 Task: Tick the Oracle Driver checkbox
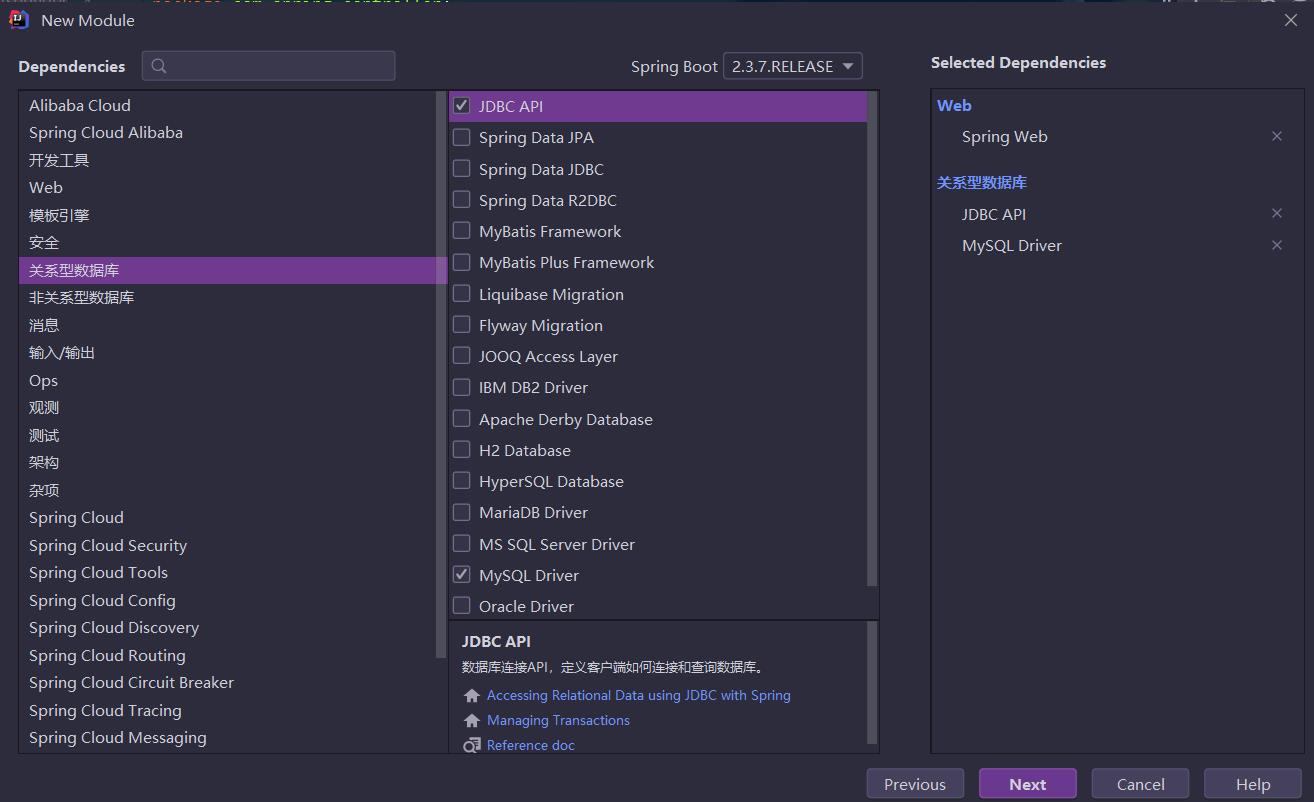(461, 605)
